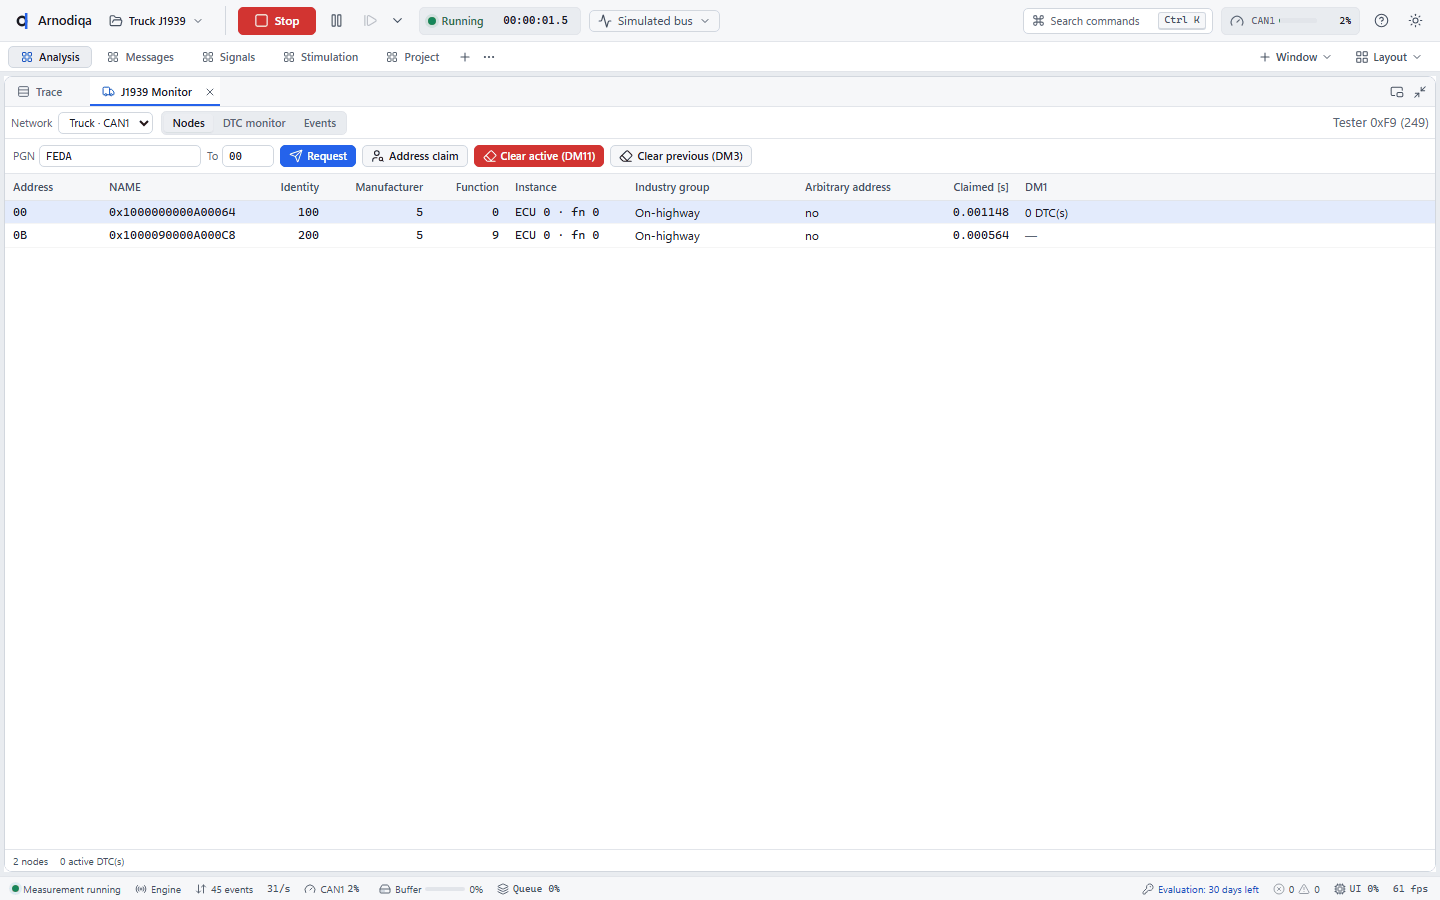Toggle the light/dark theme sun icon
Screen dimensions: 1440x900
point(1415,21)
